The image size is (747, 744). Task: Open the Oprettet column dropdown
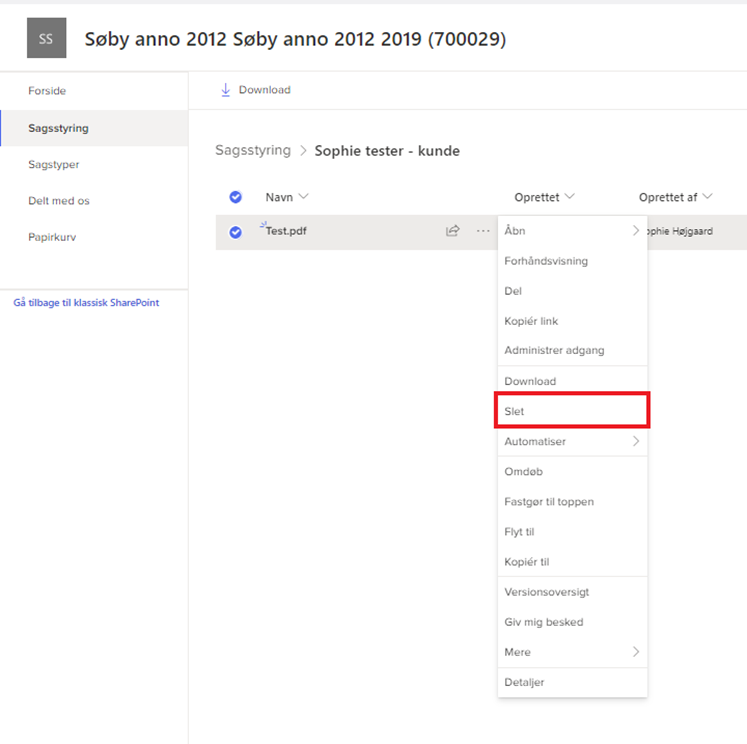[569, 197]
